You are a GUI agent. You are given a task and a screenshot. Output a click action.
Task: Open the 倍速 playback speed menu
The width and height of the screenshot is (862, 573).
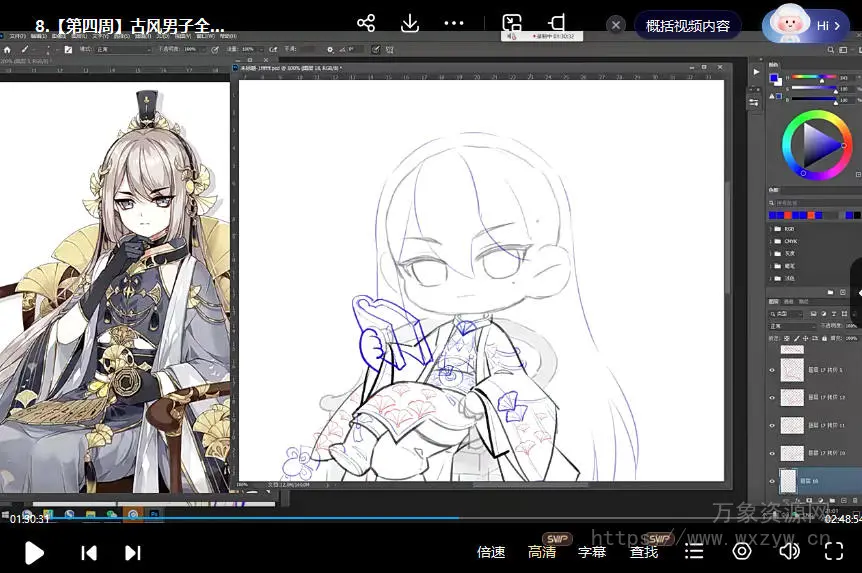click(x=491, y=552)
